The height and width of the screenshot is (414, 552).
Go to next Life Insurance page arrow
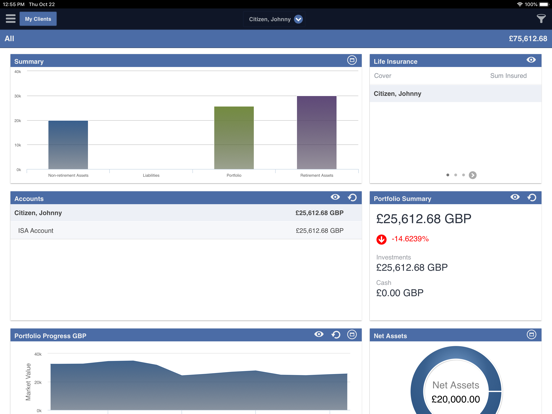point(472,175)
